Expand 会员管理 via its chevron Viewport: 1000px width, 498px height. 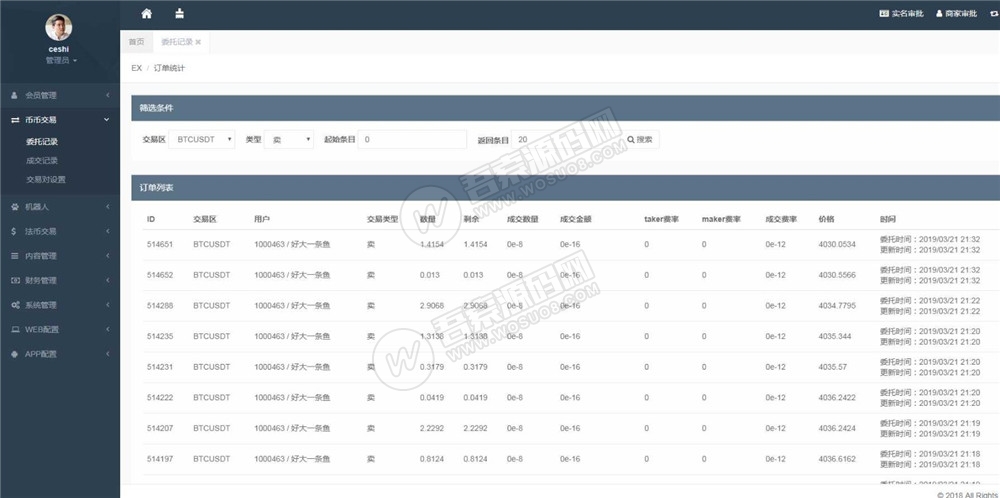[x=108, y=95]
